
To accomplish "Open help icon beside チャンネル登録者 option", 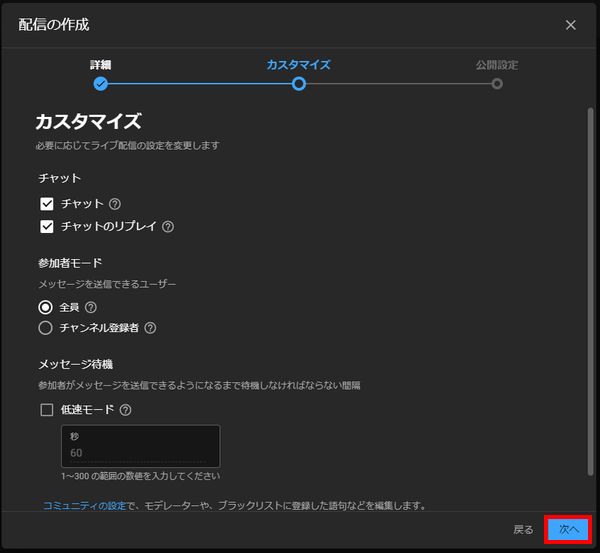I will click(150, 328).
